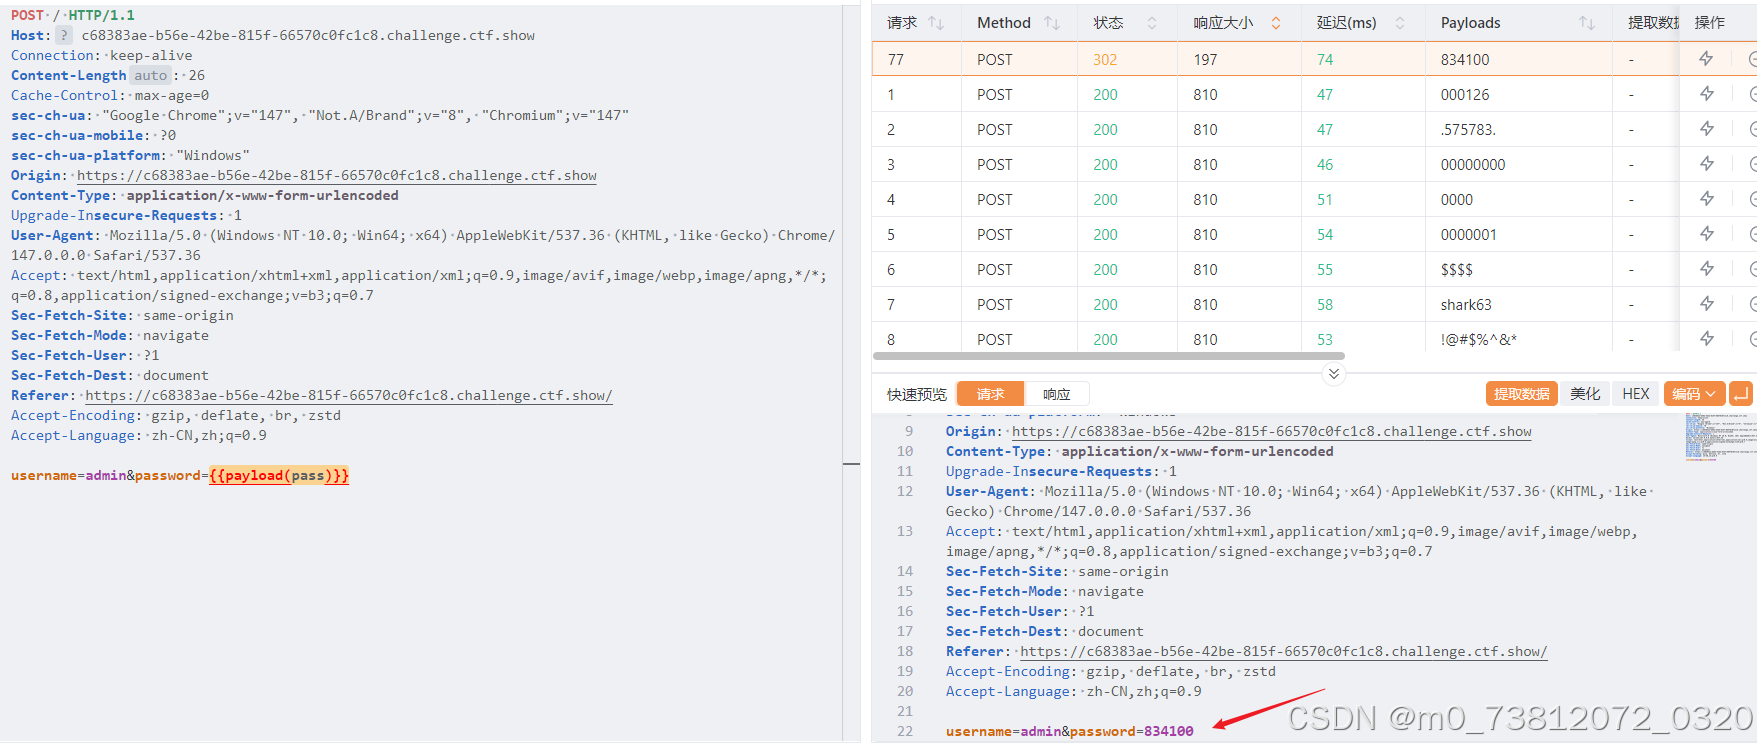Click line number 22 in preview gutter
1757x748 pixels.
pos(905,731)
